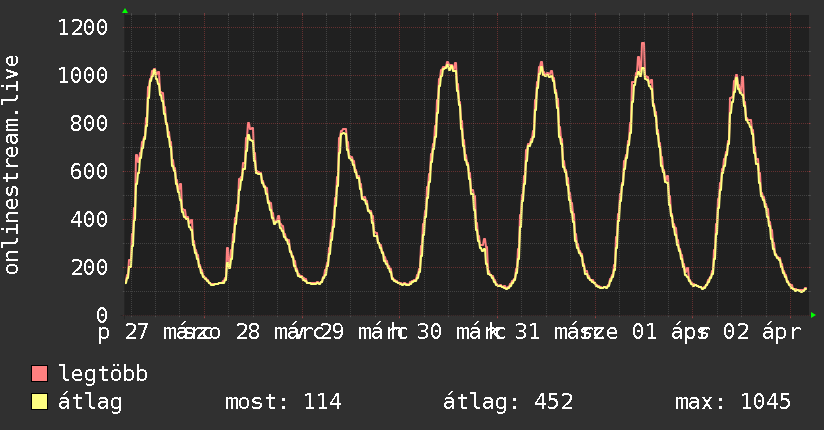Select the átlag legend label beside yellow swatch
Image resolution: width=824 pixels, height=430 pixels.
90,402
